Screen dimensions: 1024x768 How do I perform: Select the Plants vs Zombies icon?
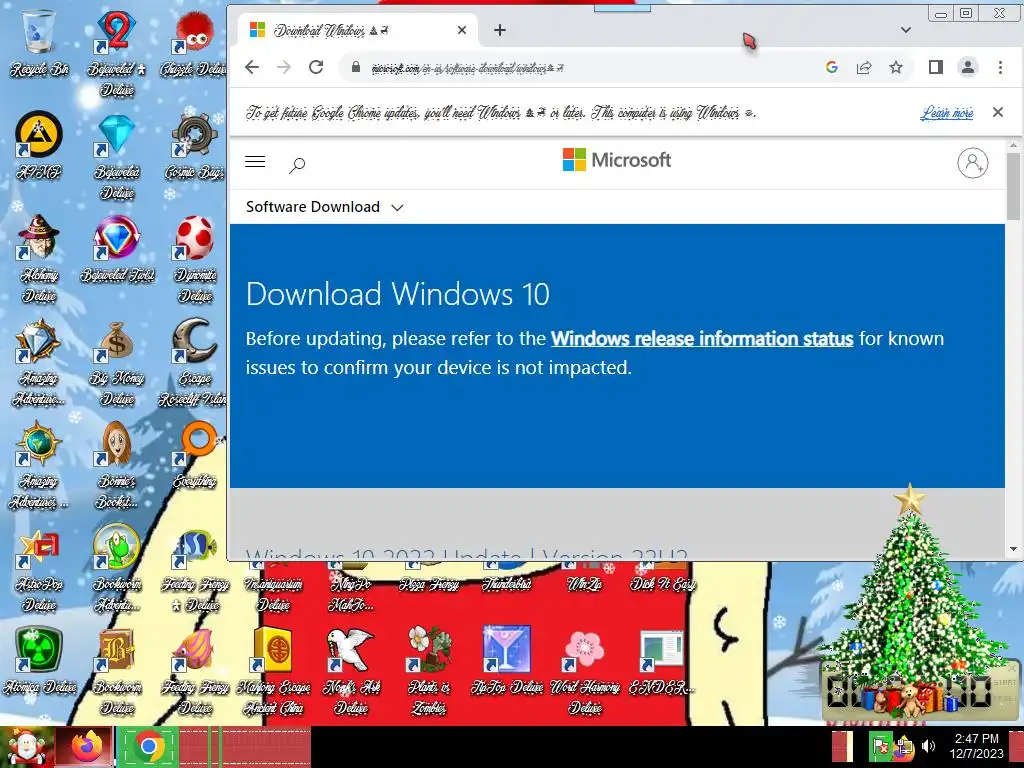(429, 671)
